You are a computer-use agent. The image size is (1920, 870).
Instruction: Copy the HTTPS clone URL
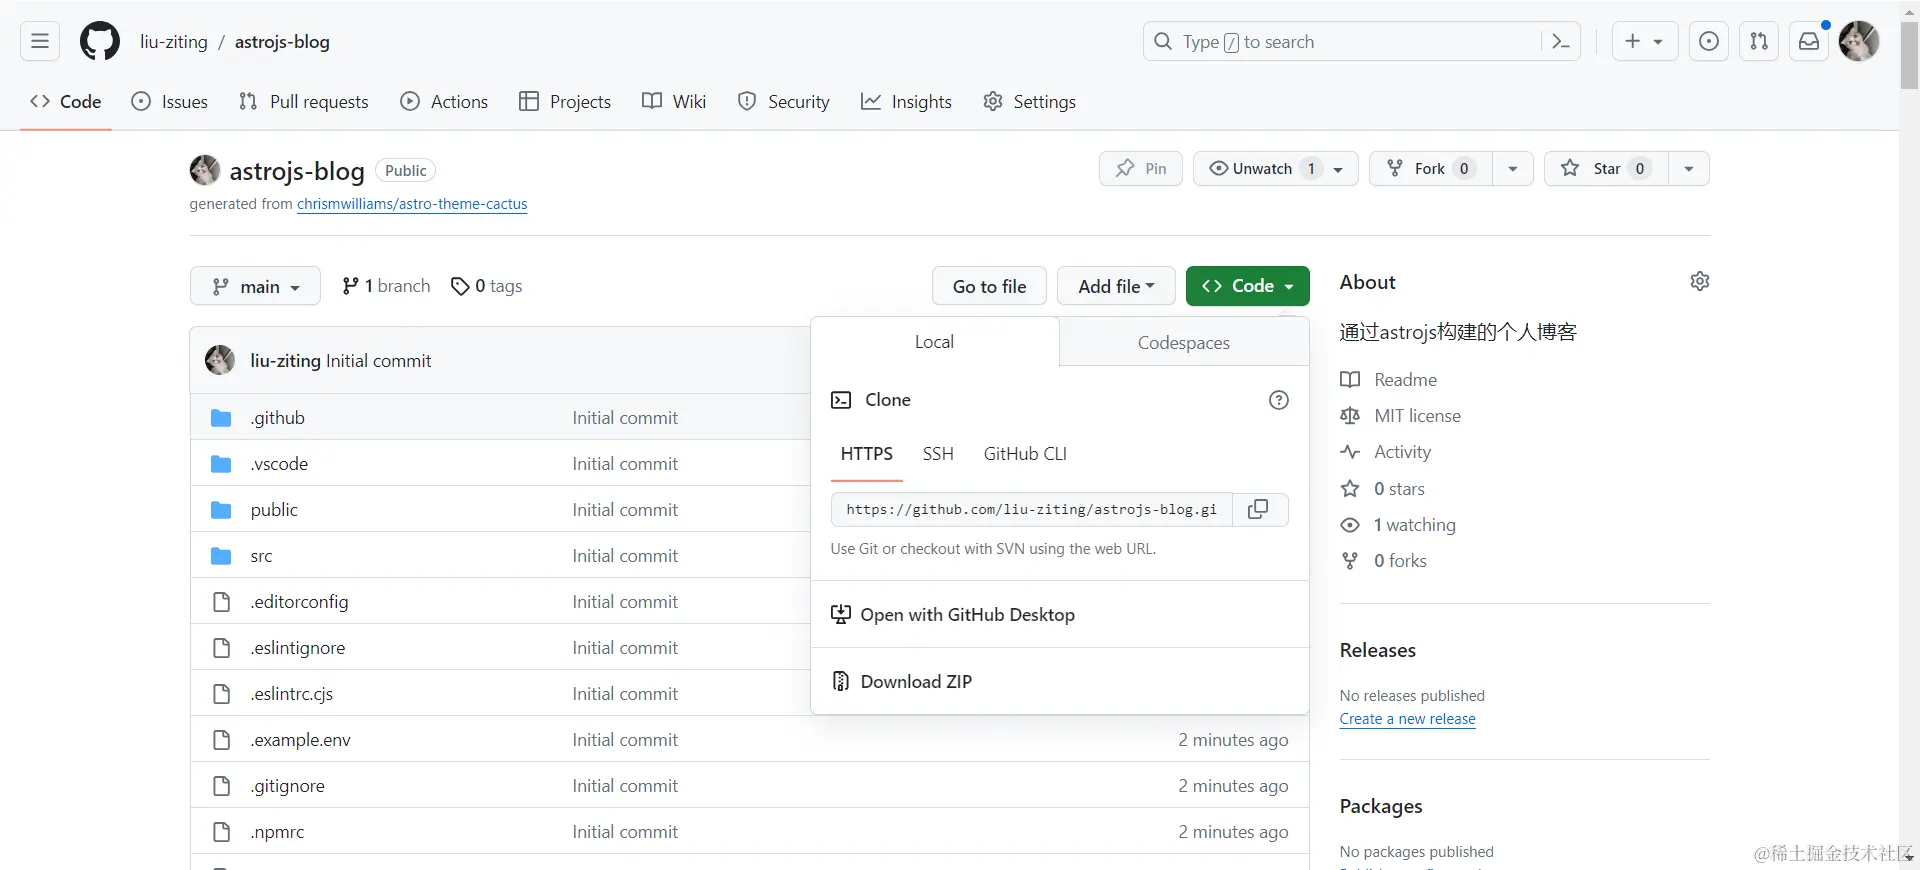[x=1259, y=509]
